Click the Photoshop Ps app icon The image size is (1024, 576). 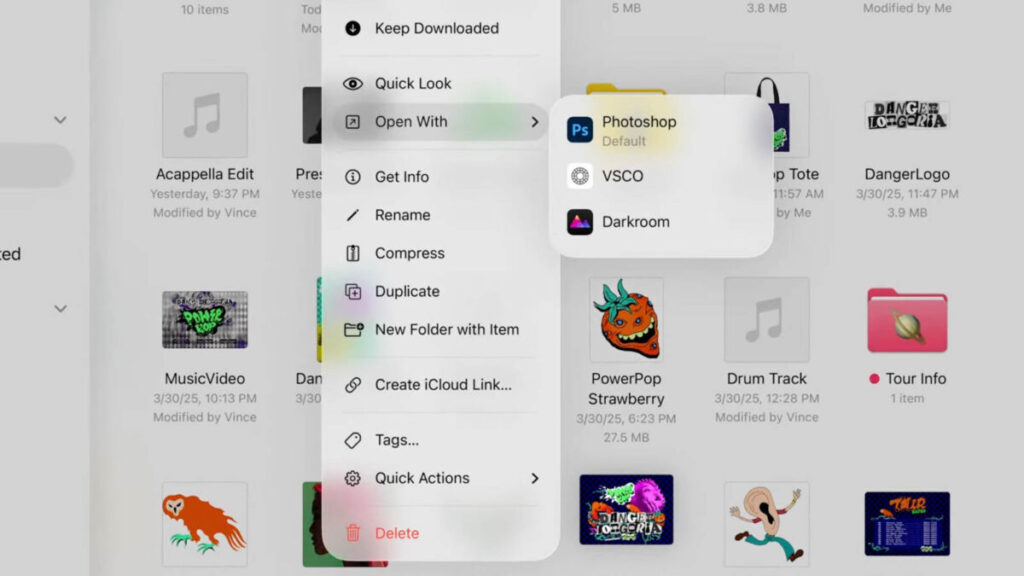(x=580, y=130)
